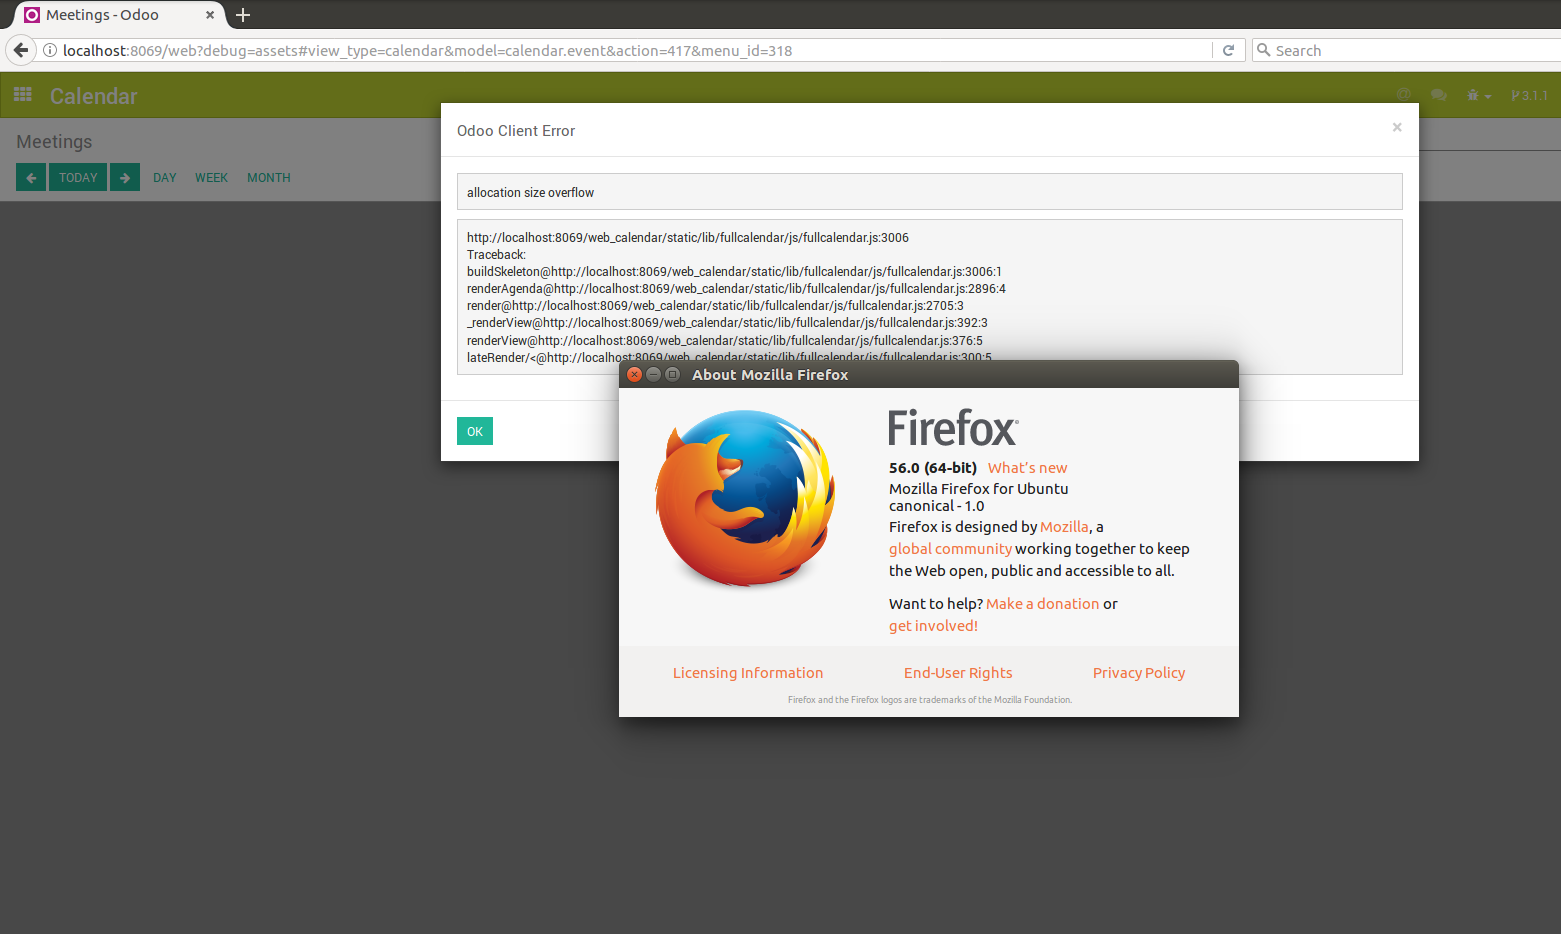This screenshot has height=934, width=1561.
Task: Switch calendar to Month view
Action: click(x=268, y=177)
